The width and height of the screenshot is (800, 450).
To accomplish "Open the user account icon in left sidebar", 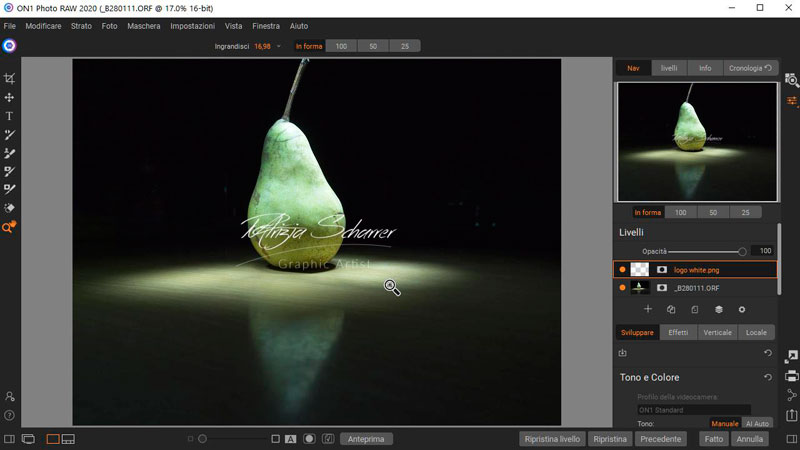I will 9,396.
